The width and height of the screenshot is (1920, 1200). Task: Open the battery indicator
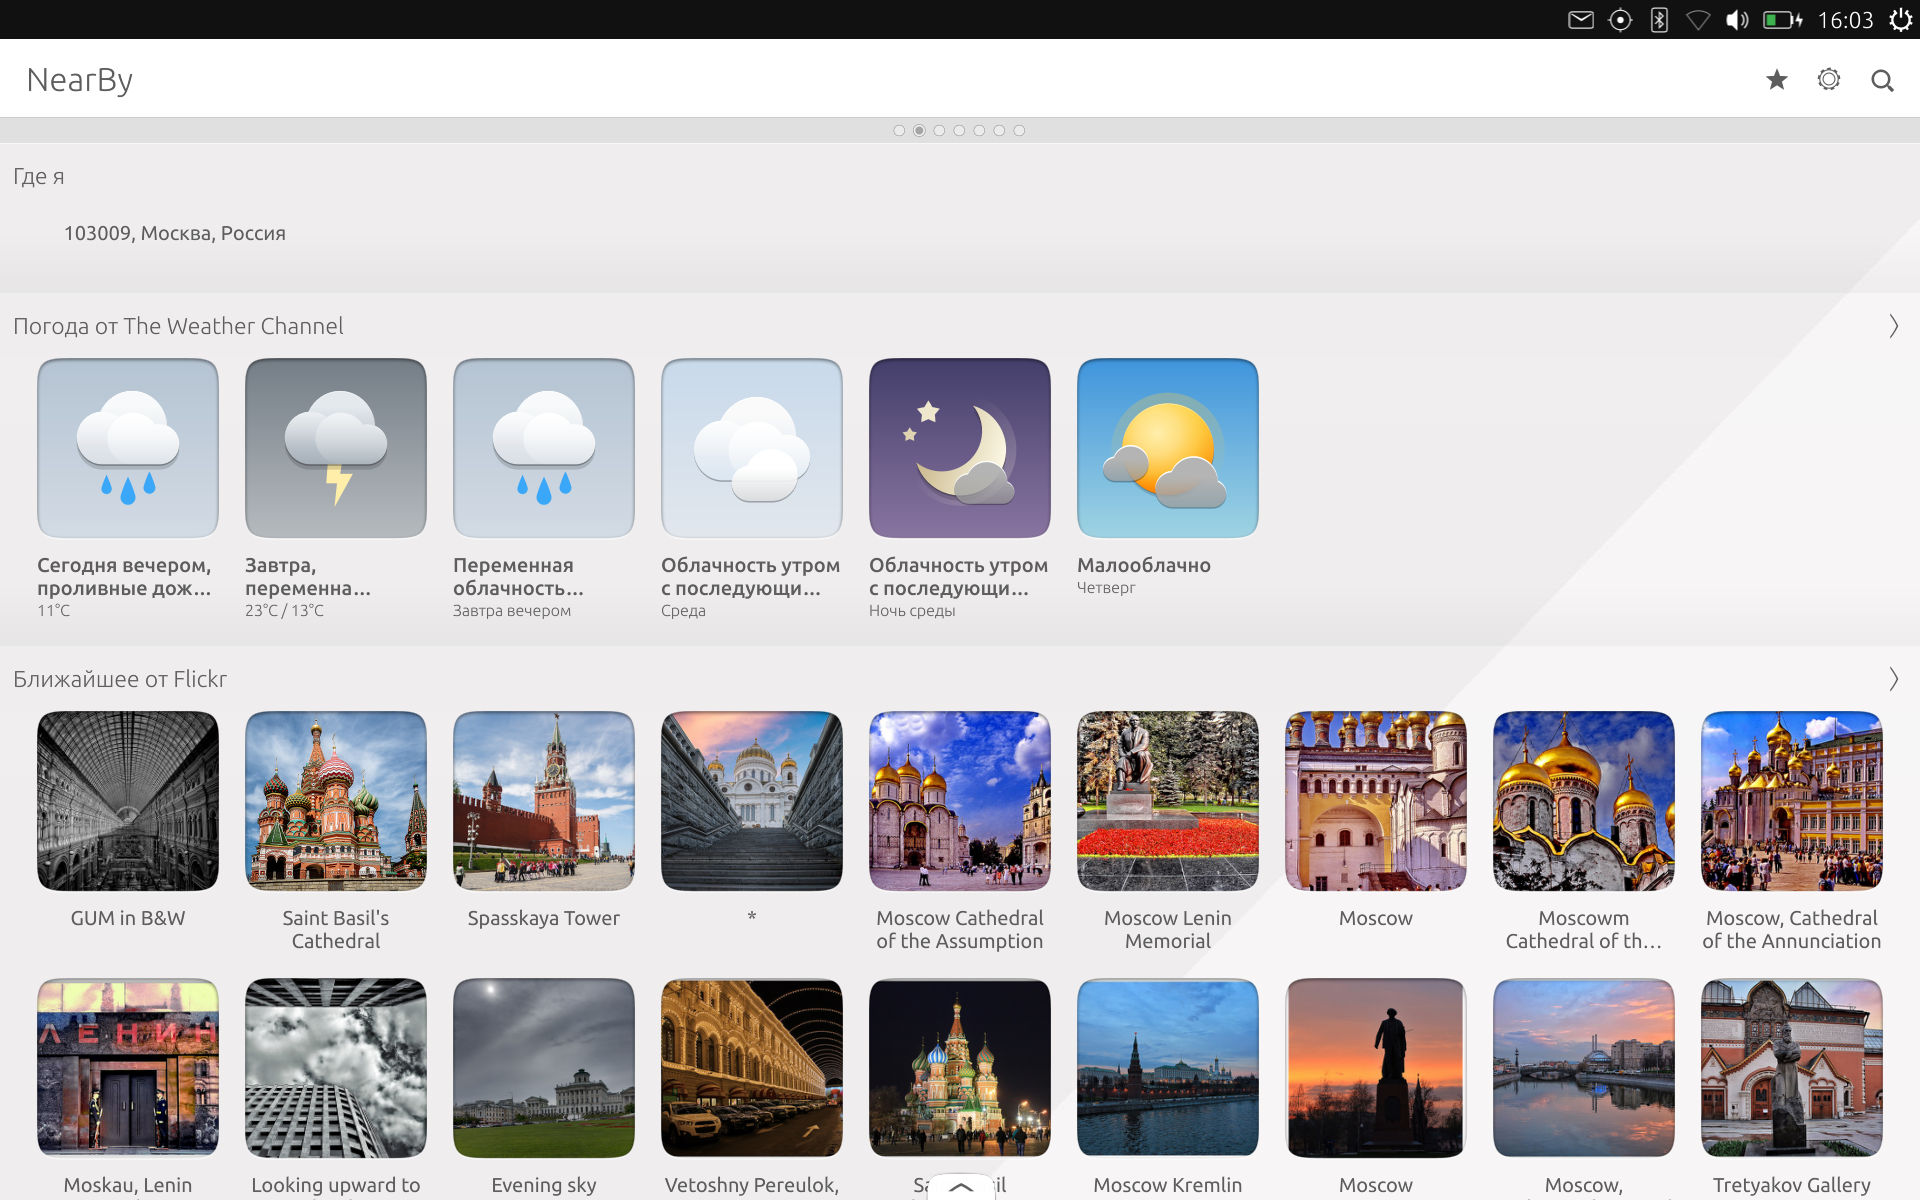coord(1782,20)
